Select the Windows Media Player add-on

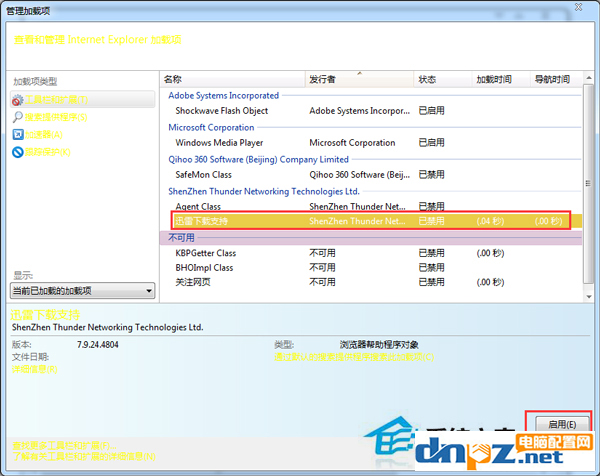pos(219,143)
